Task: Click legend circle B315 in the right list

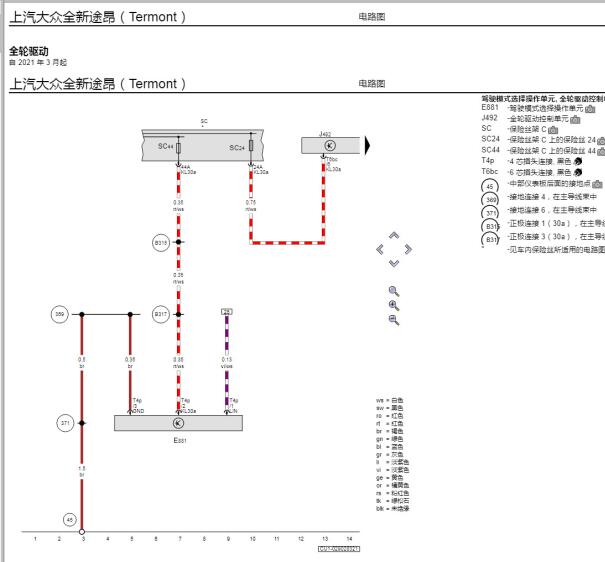Action: 491,226
